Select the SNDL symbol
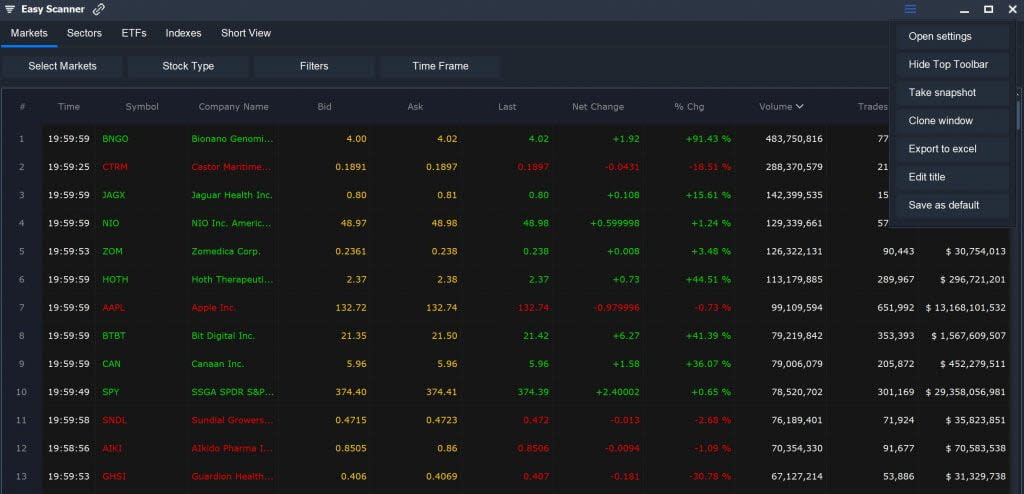Viewport: 1024px width, 494px height. [114, 420]
